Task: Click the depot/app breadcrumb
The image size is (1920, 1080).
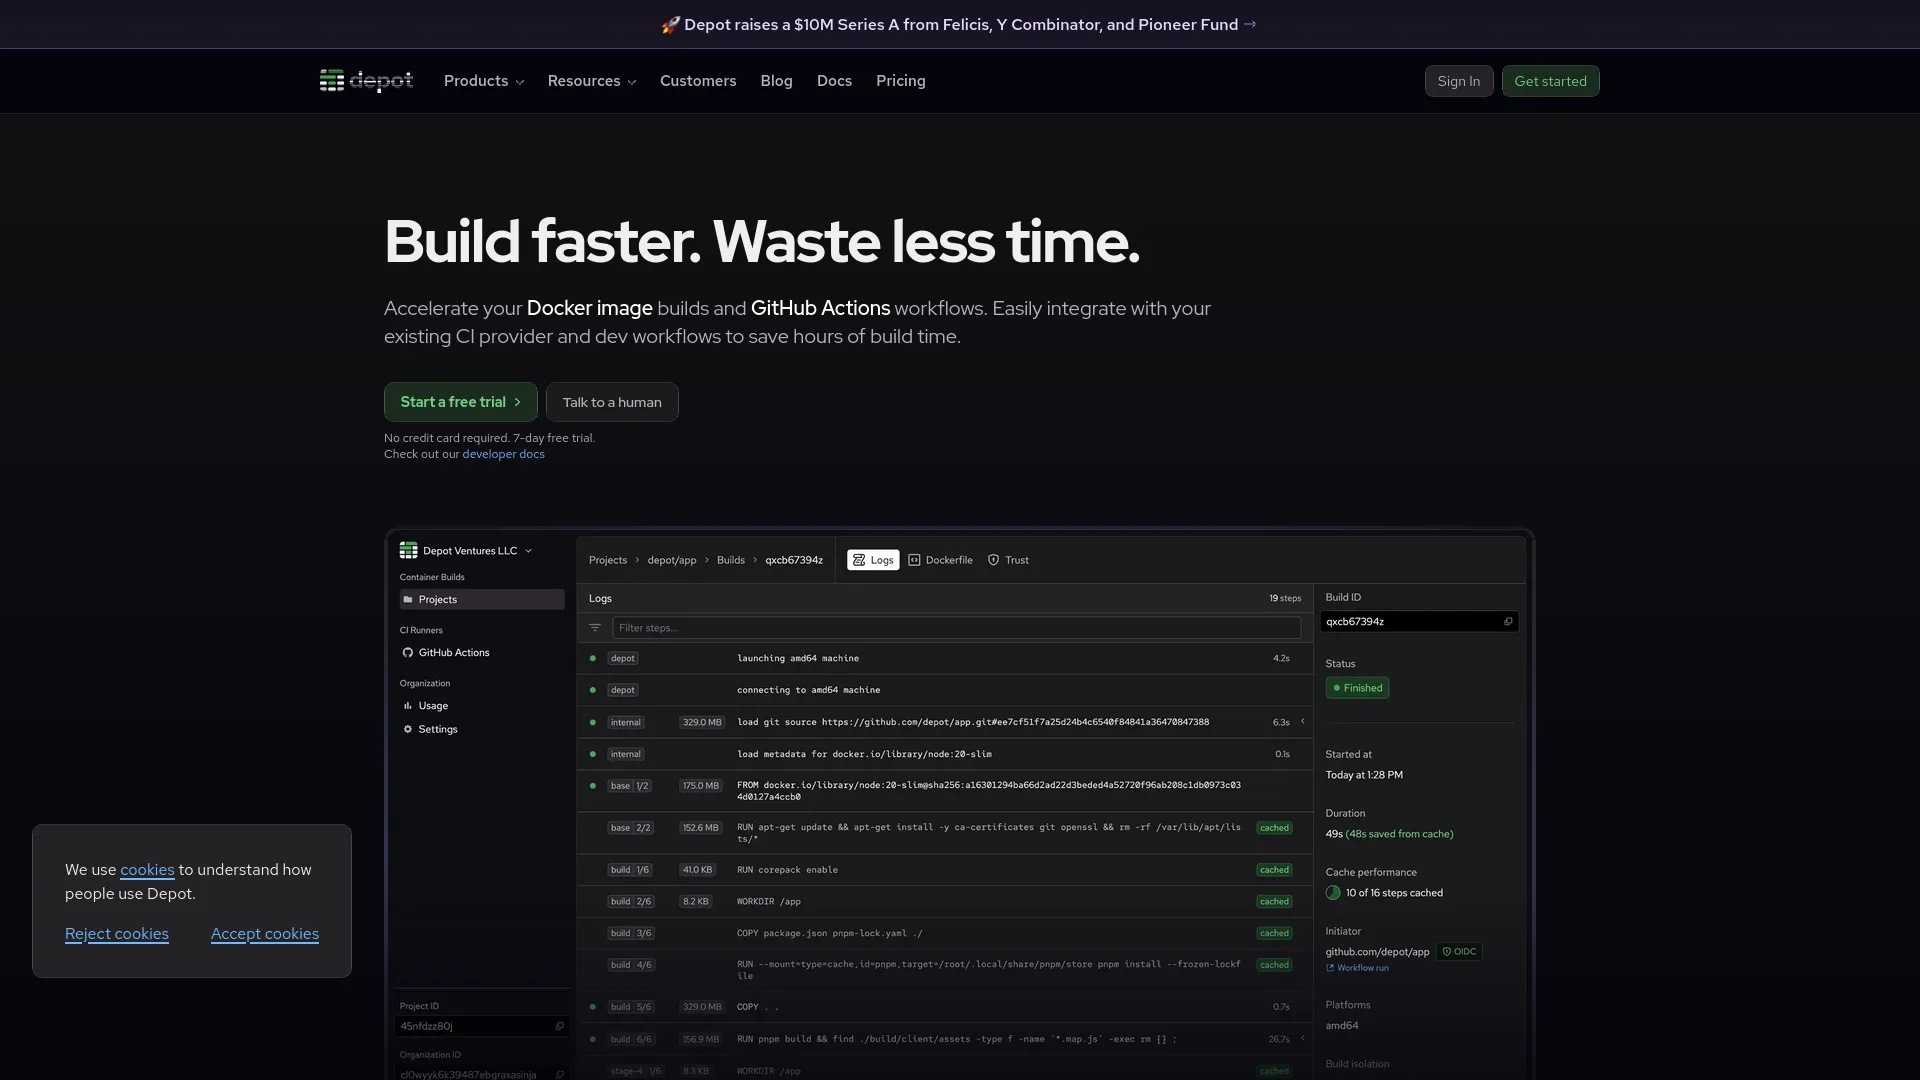Action: coord(672,560)
